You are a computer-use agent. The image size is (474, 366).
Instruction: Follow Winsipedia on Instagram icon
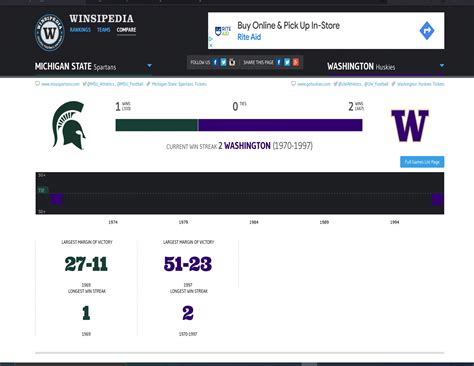pos(232,62)
